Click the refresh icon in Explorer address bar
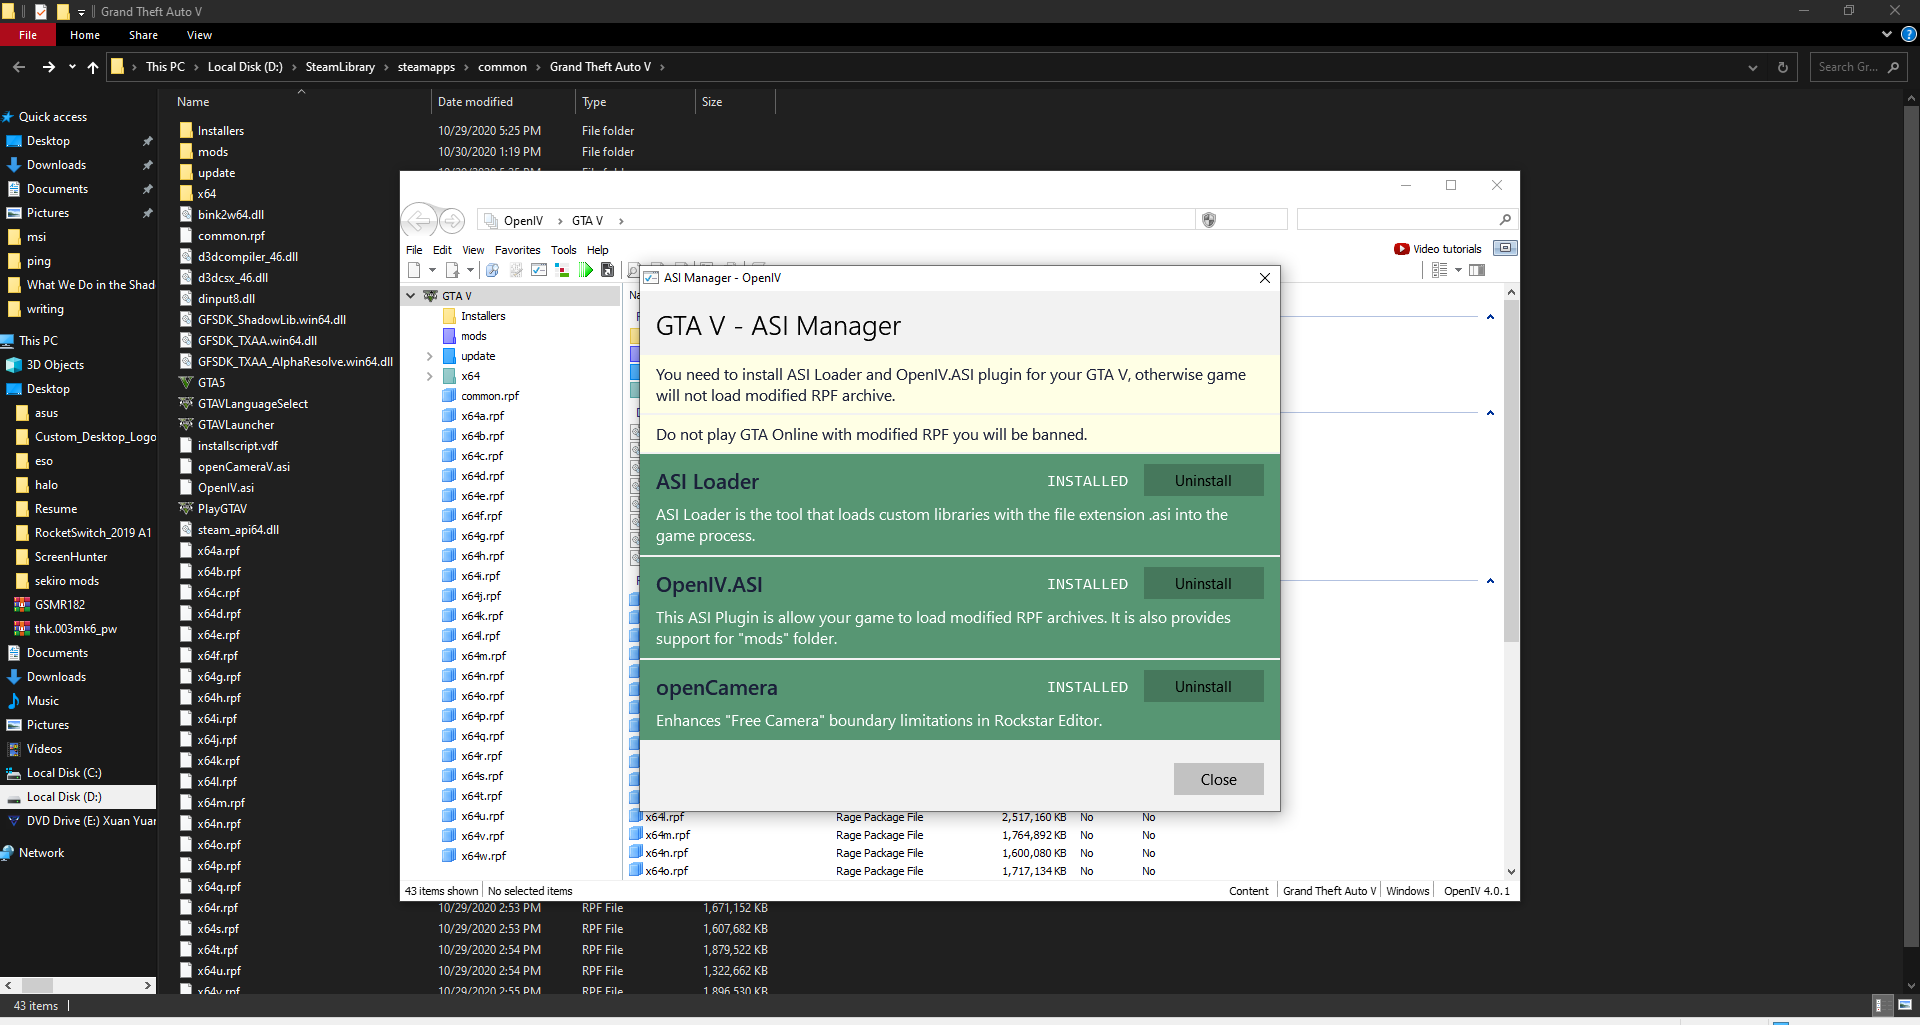 1783,67
